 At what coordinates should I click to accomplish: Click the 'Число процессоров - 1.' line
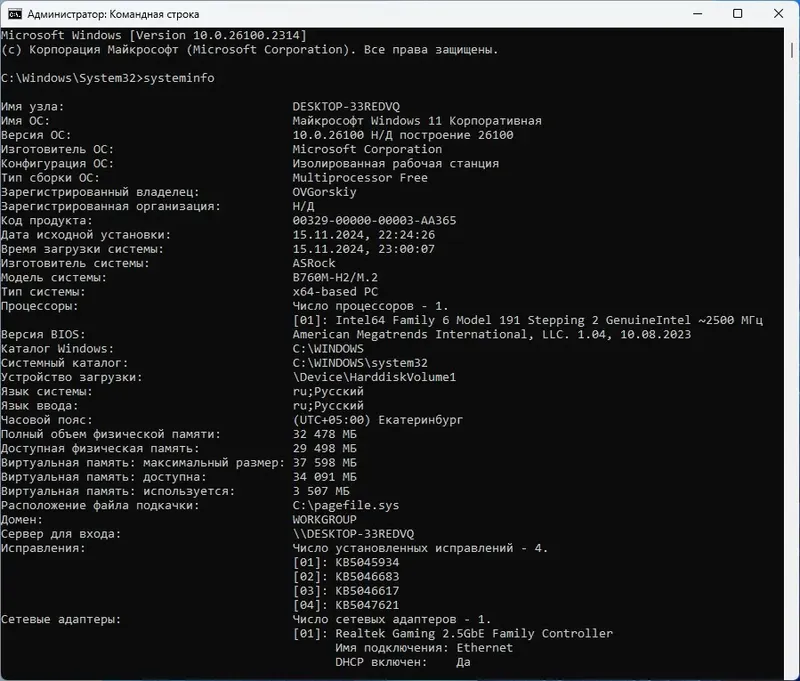click(370, 306)
